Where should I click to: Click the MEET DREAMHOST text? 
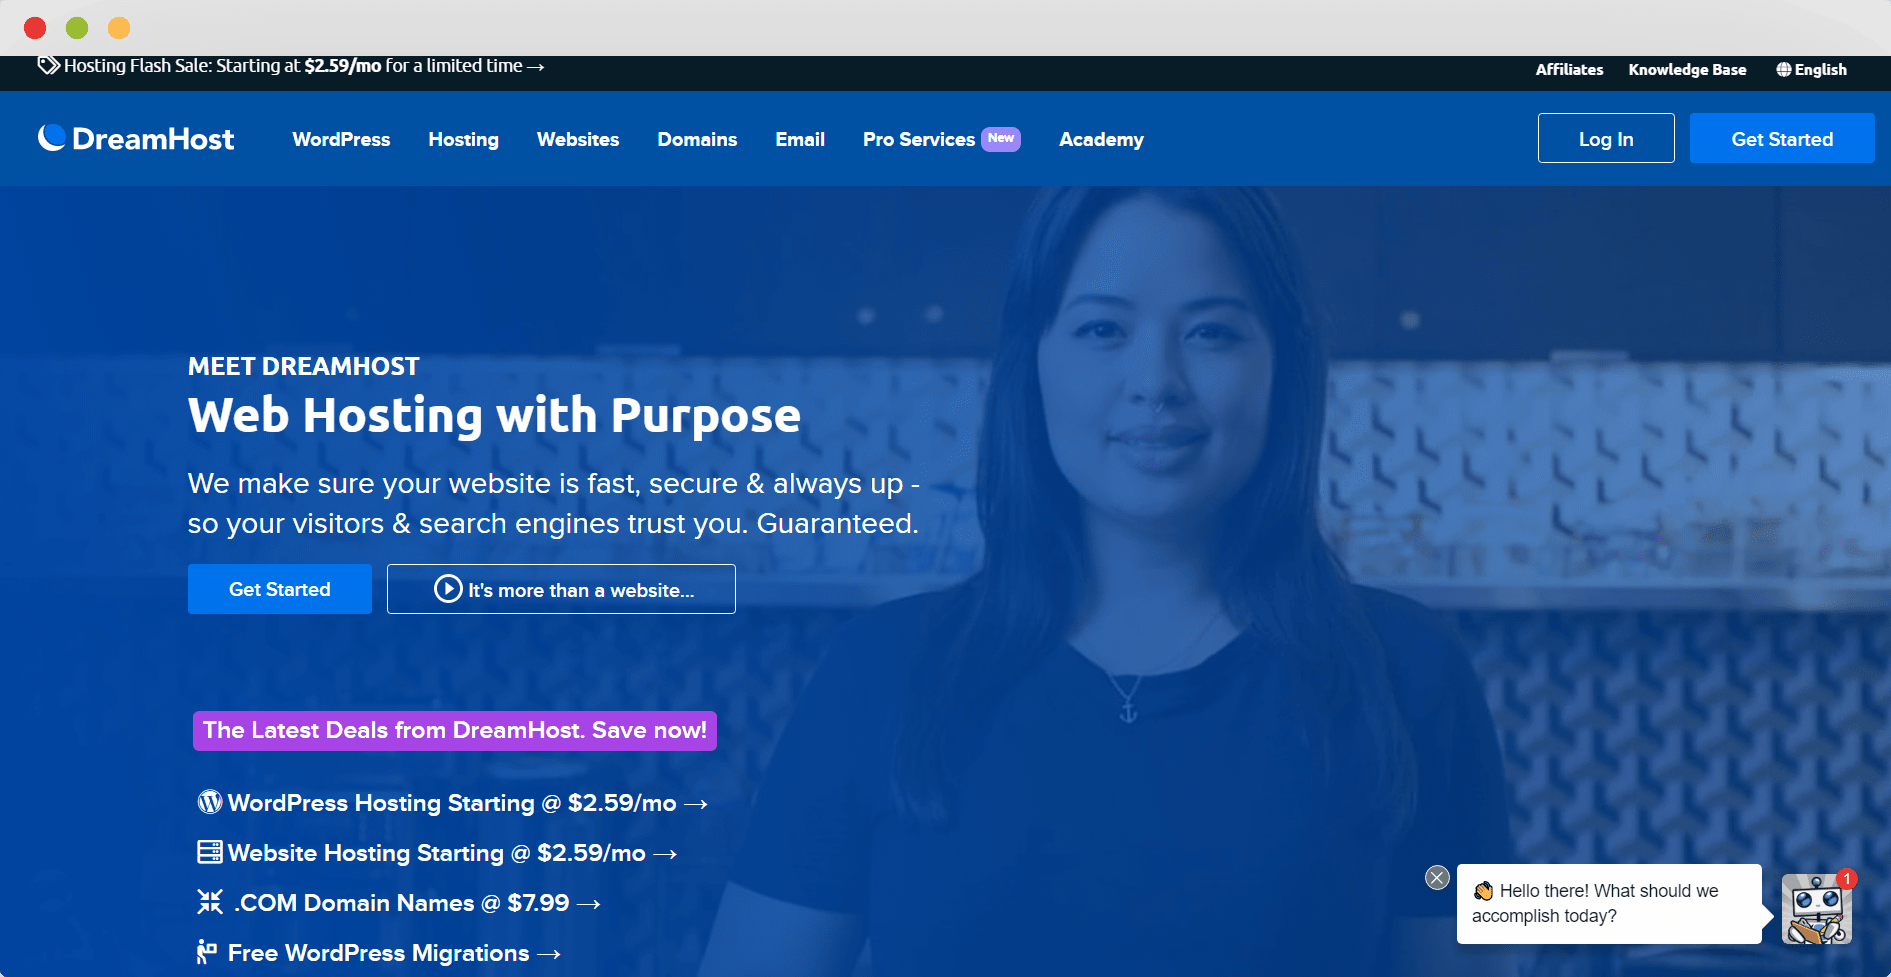pyautogui.click(x=304, y=366)
